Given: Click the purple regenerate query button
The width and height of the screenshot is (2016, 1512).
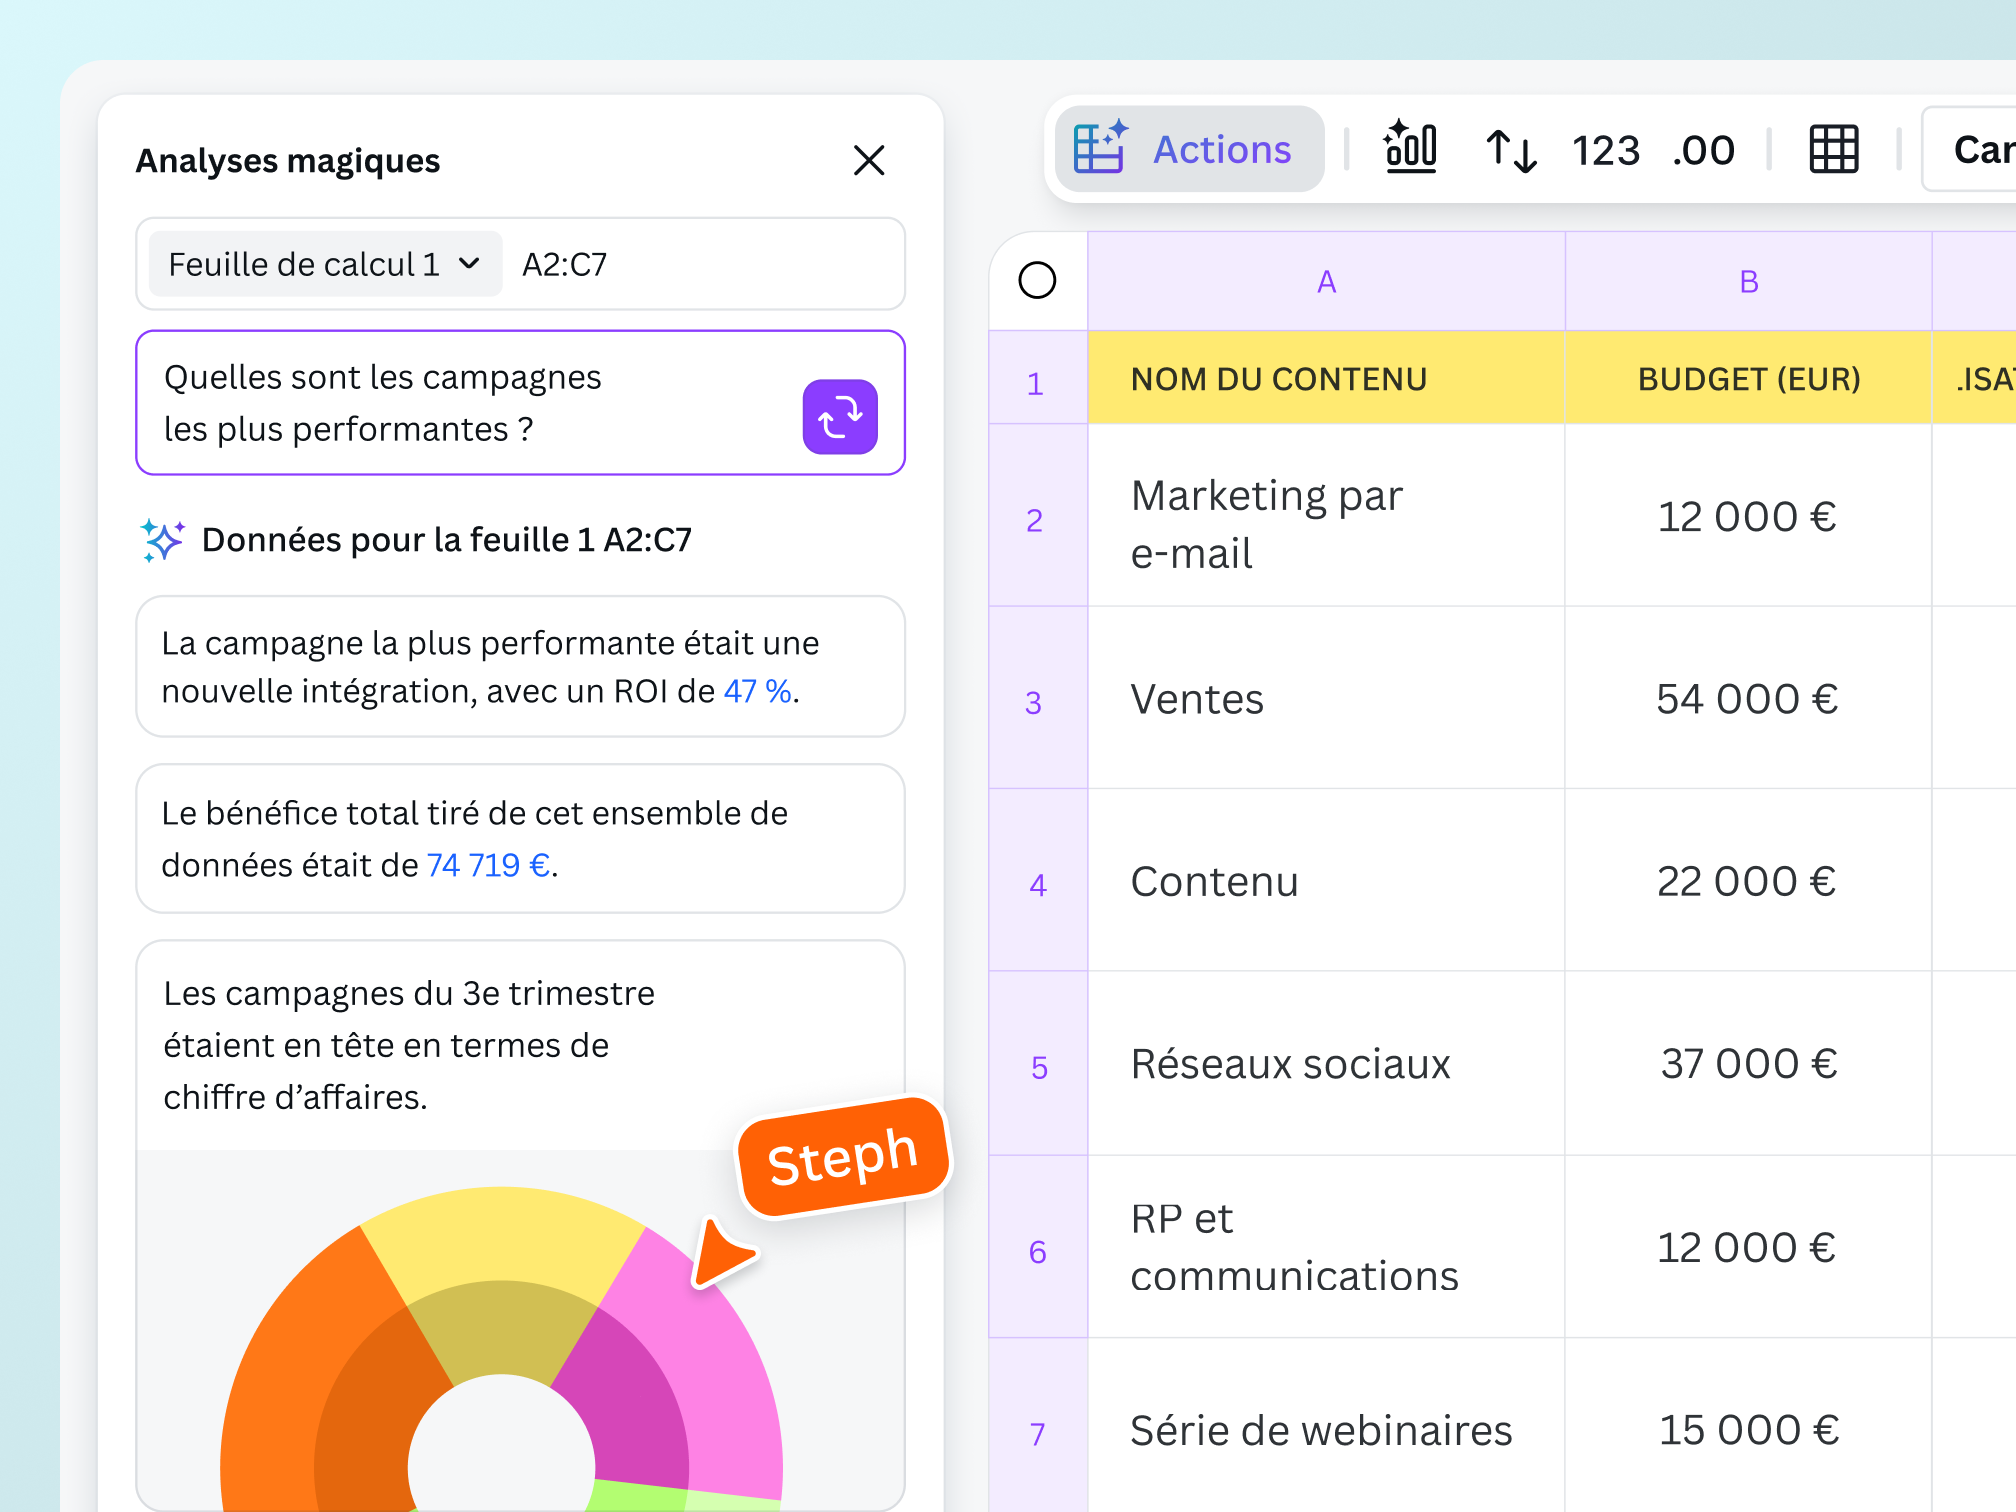Looking at the screenshot, I should [x=840, y=417].
